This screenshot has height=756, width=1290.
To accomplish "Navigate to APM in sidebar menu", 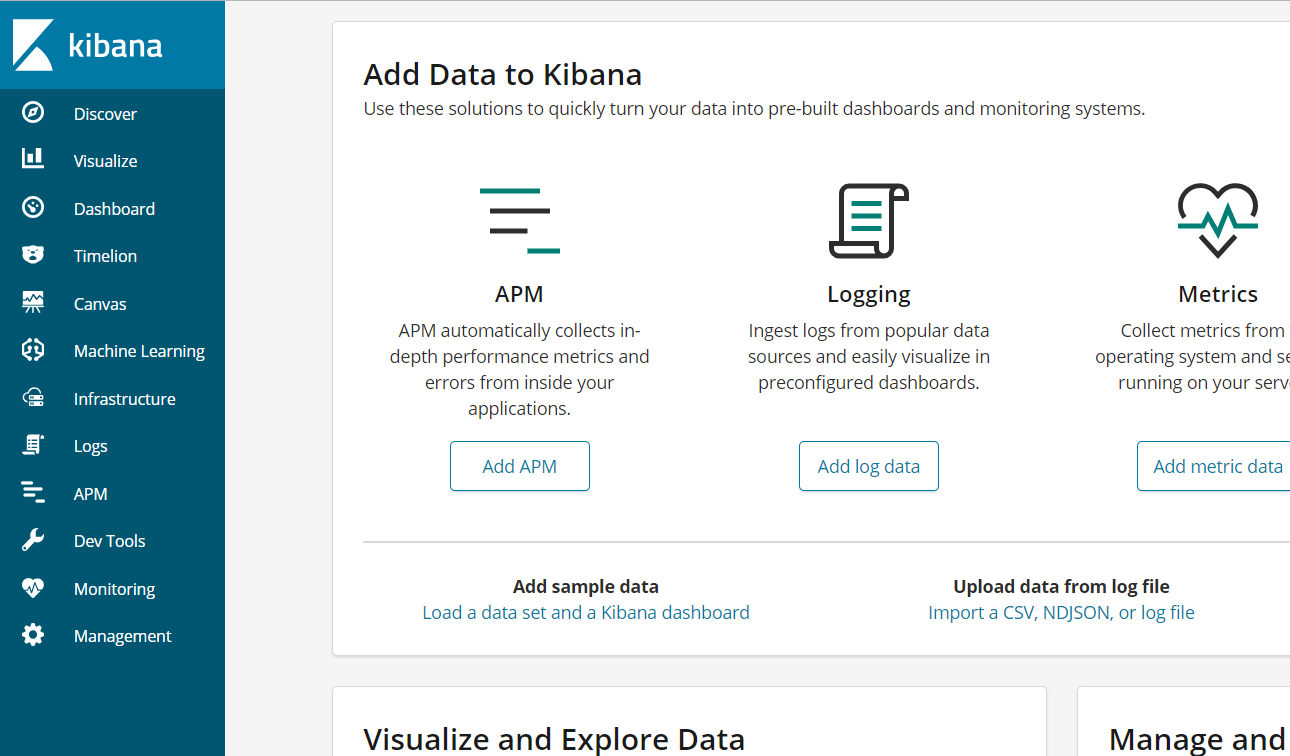I will pos(90,493).
